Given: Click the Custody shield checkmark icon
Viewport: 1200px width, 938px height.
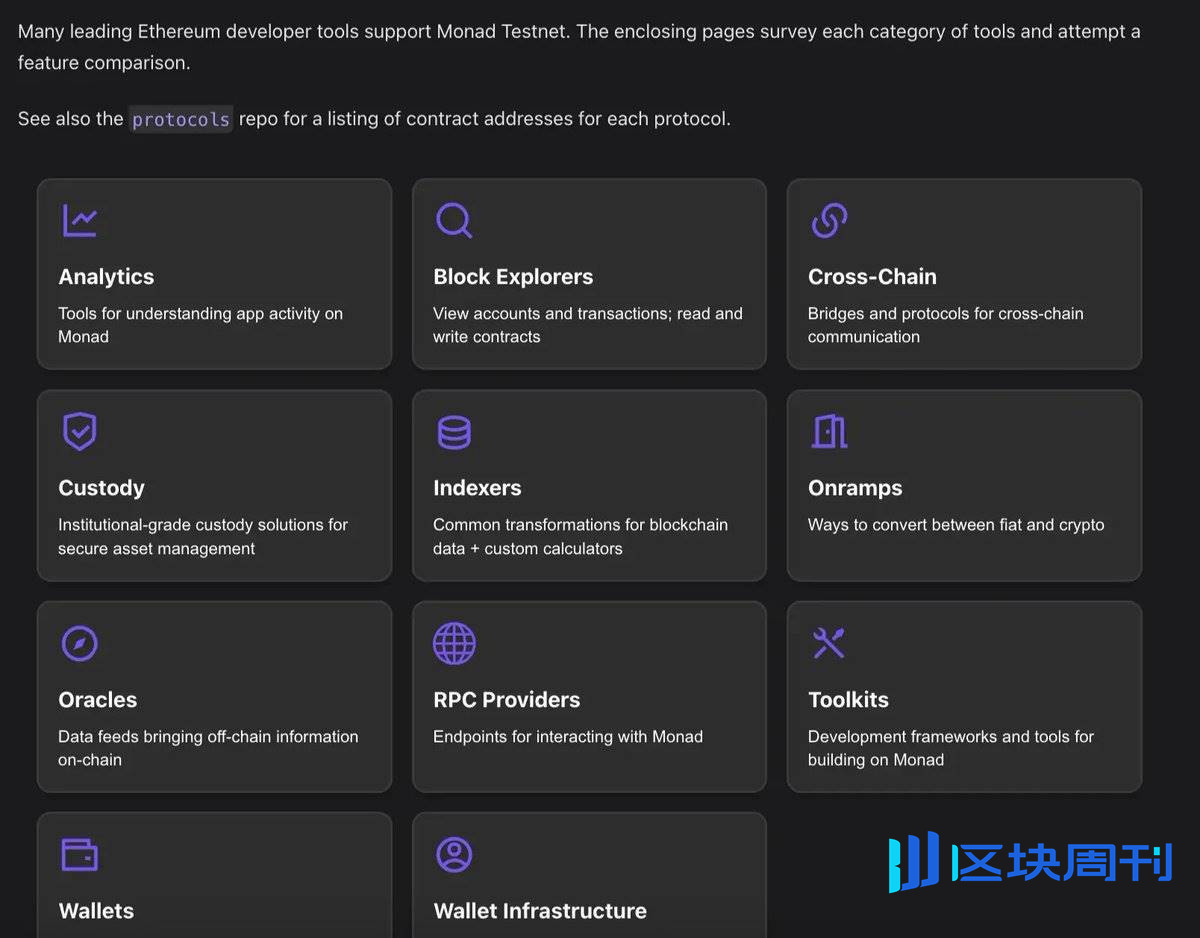Looking at the screenshot, I should (80, 432).
